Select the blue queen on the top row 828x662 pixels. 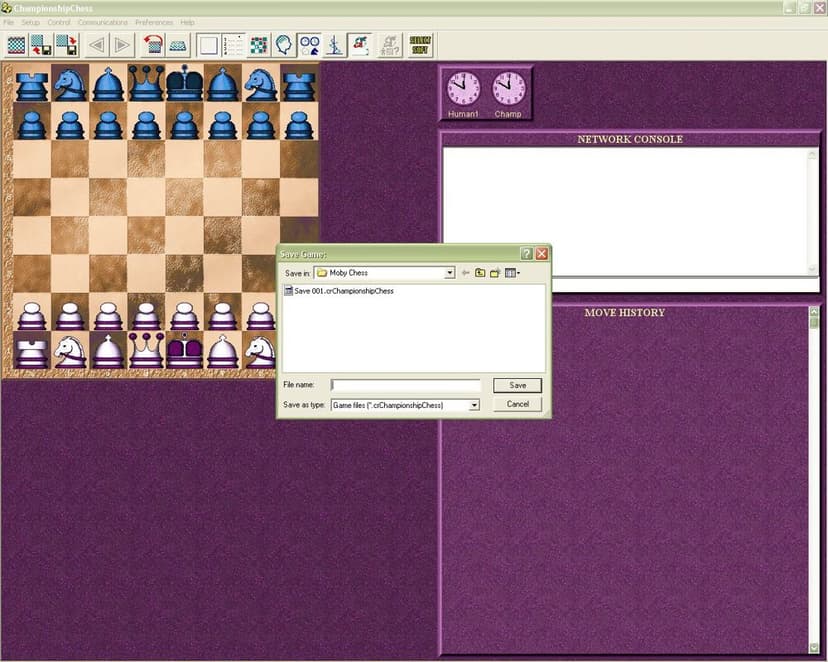(146, 83)
